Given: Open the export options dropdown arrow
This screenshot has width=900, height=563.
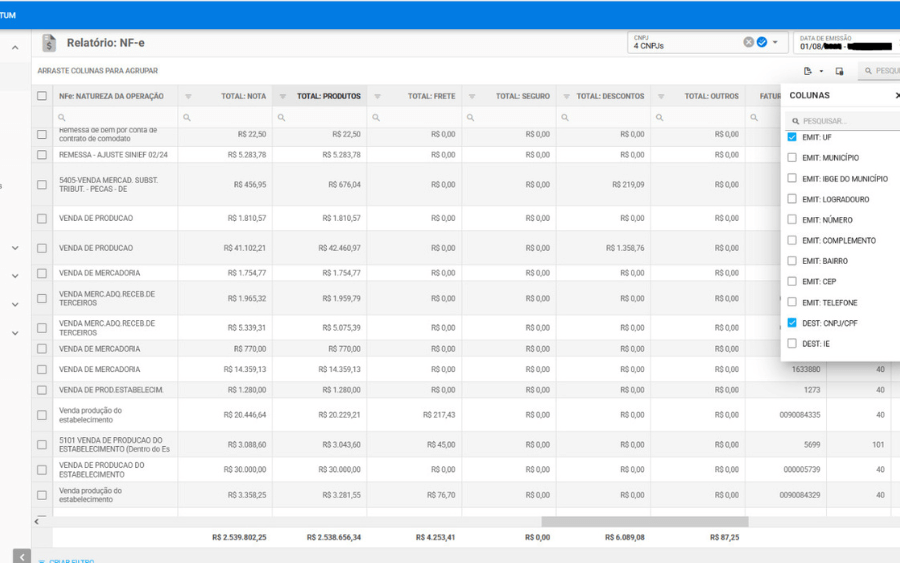Looking at the screenshot, I should tap(821, 71).
